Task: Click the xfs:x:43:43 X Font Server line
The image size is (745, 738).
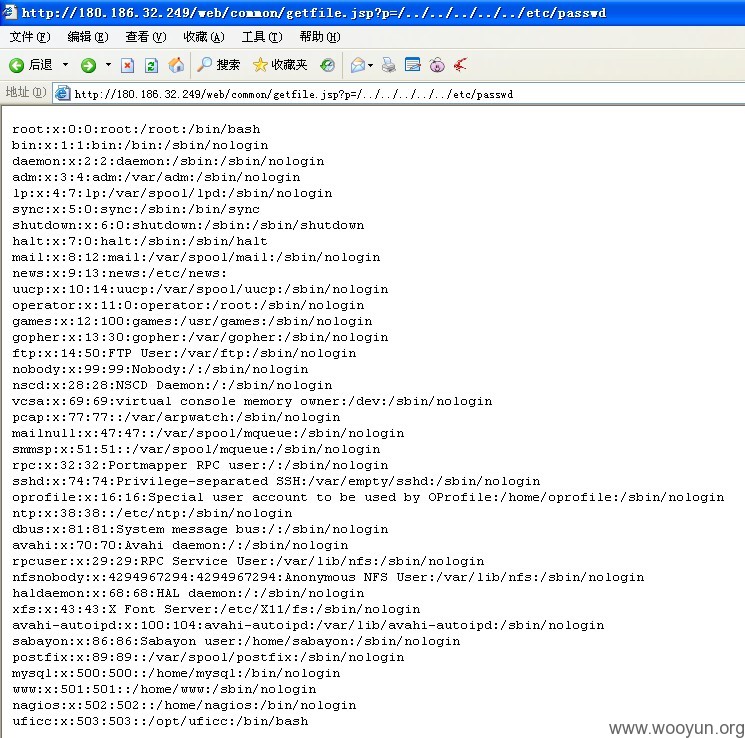Action: (216, 609)
